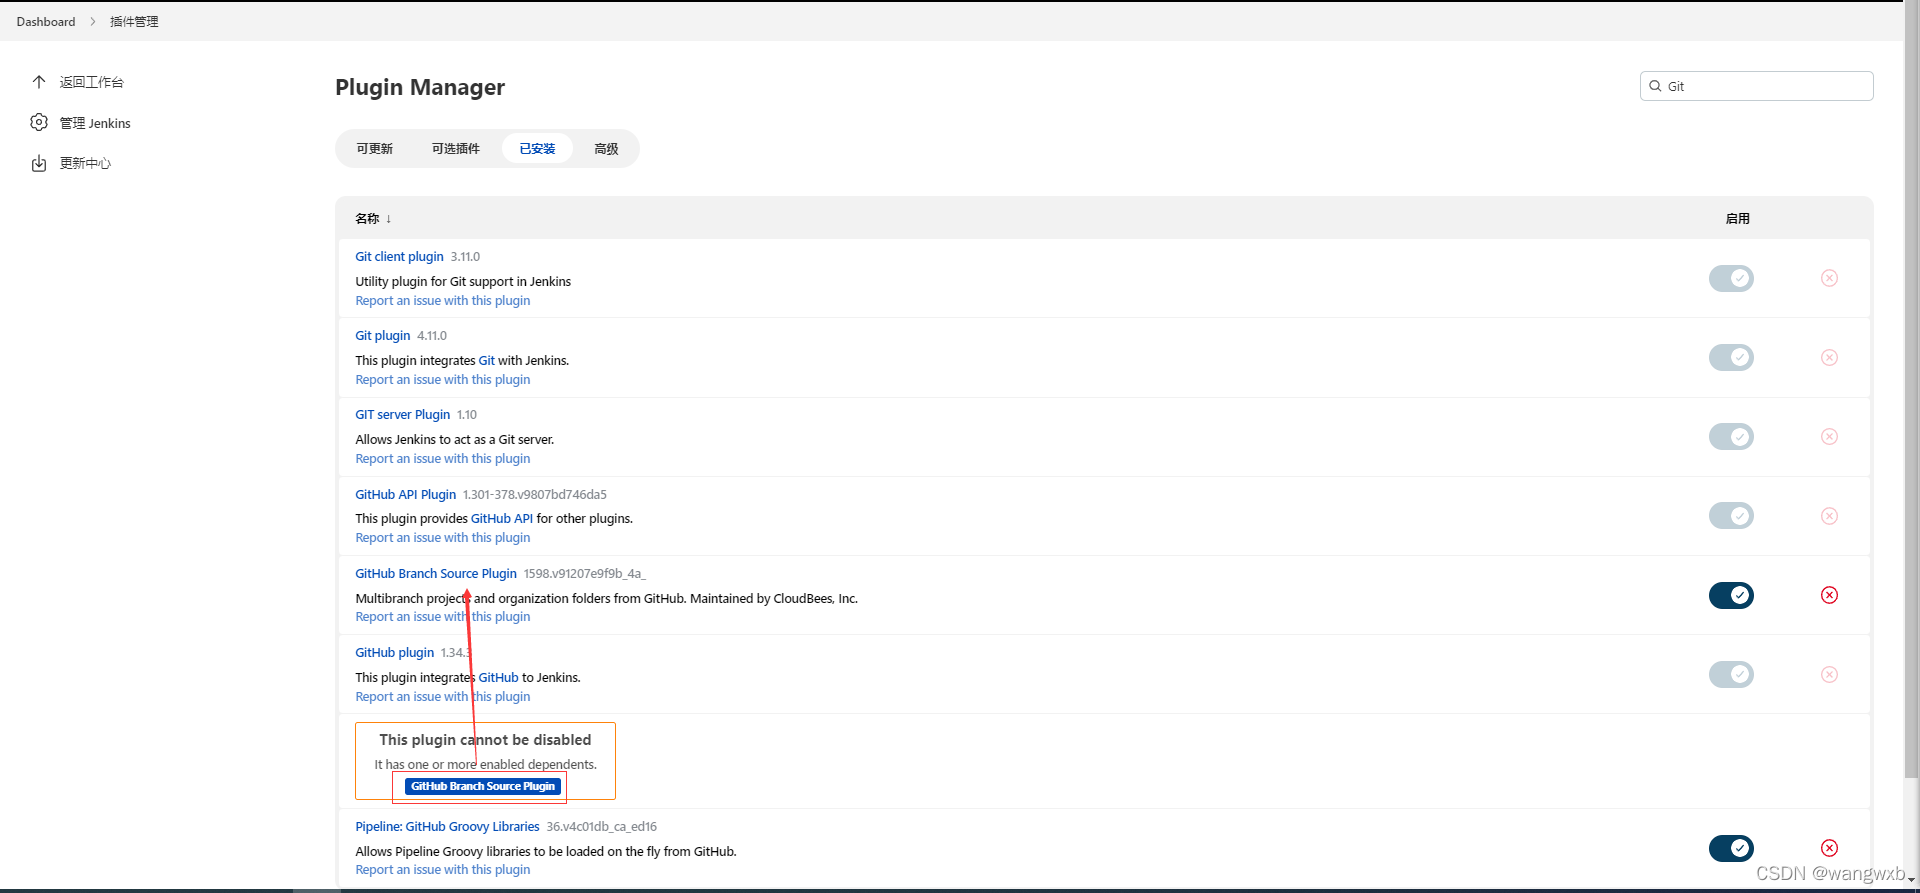1920x893 pixels.
Task: Toggle the GitHub API Plugin enable switch
Action: click(1731, 516)
